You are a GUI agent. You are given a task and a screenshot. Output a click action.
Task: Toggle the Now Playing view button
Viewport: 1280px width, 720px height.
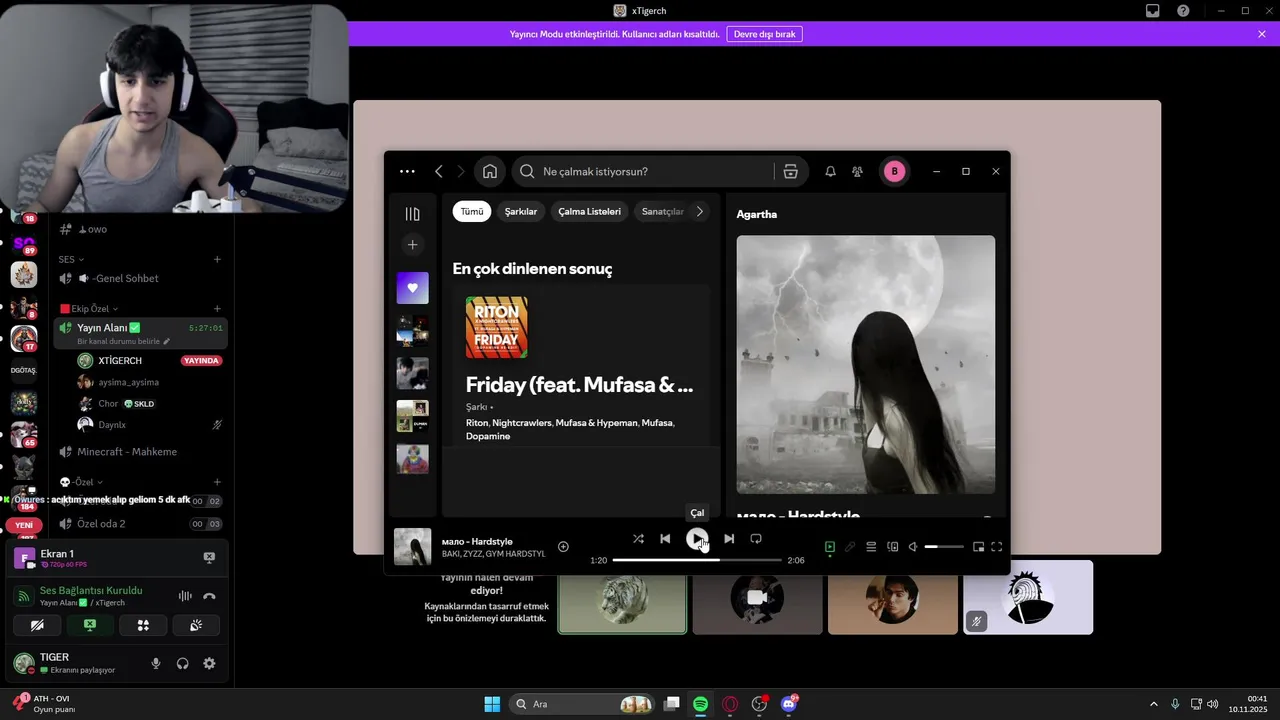[829, 547]
